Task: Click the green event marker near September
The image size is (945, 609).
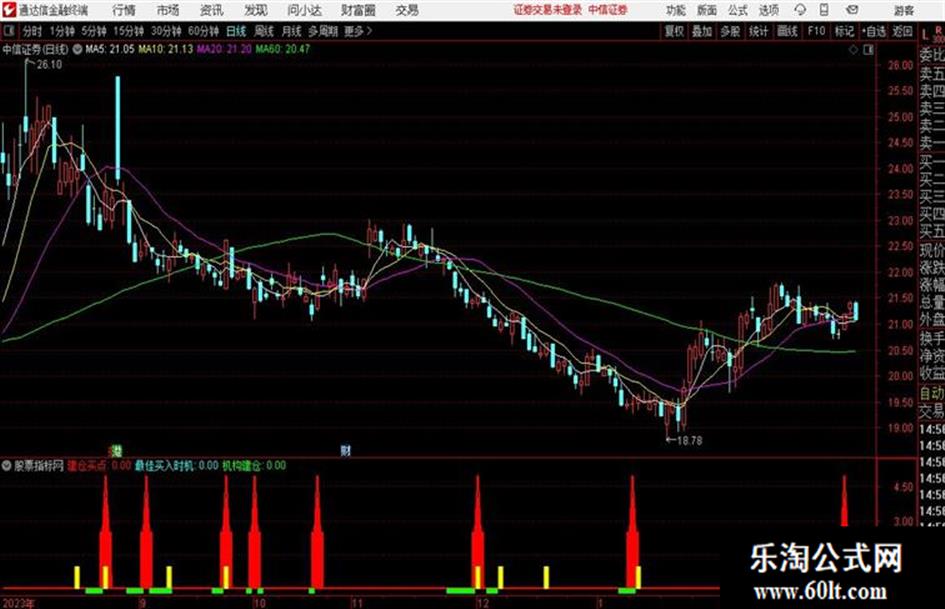Action: pos(117,450)
